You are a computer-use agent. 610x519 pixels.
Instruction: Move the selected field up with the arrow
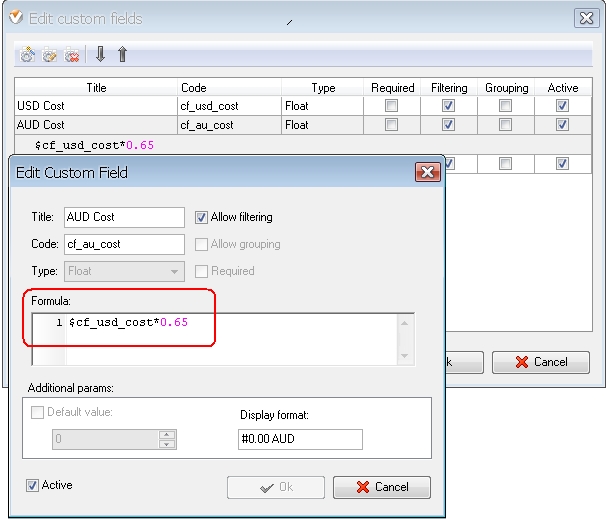[x=122, y=55]
